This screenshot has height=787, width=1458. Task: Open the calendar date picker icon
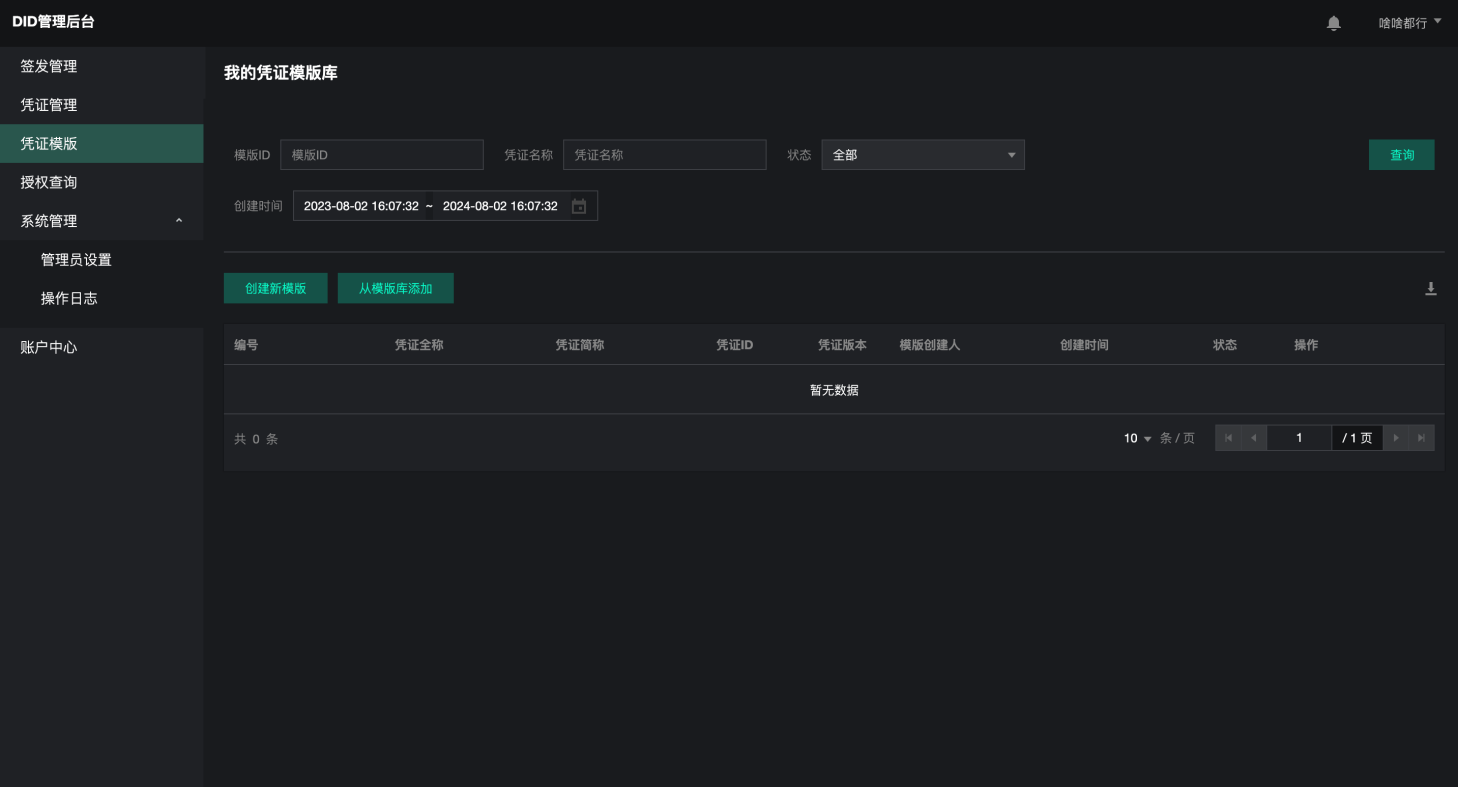[x=579, y=206]
